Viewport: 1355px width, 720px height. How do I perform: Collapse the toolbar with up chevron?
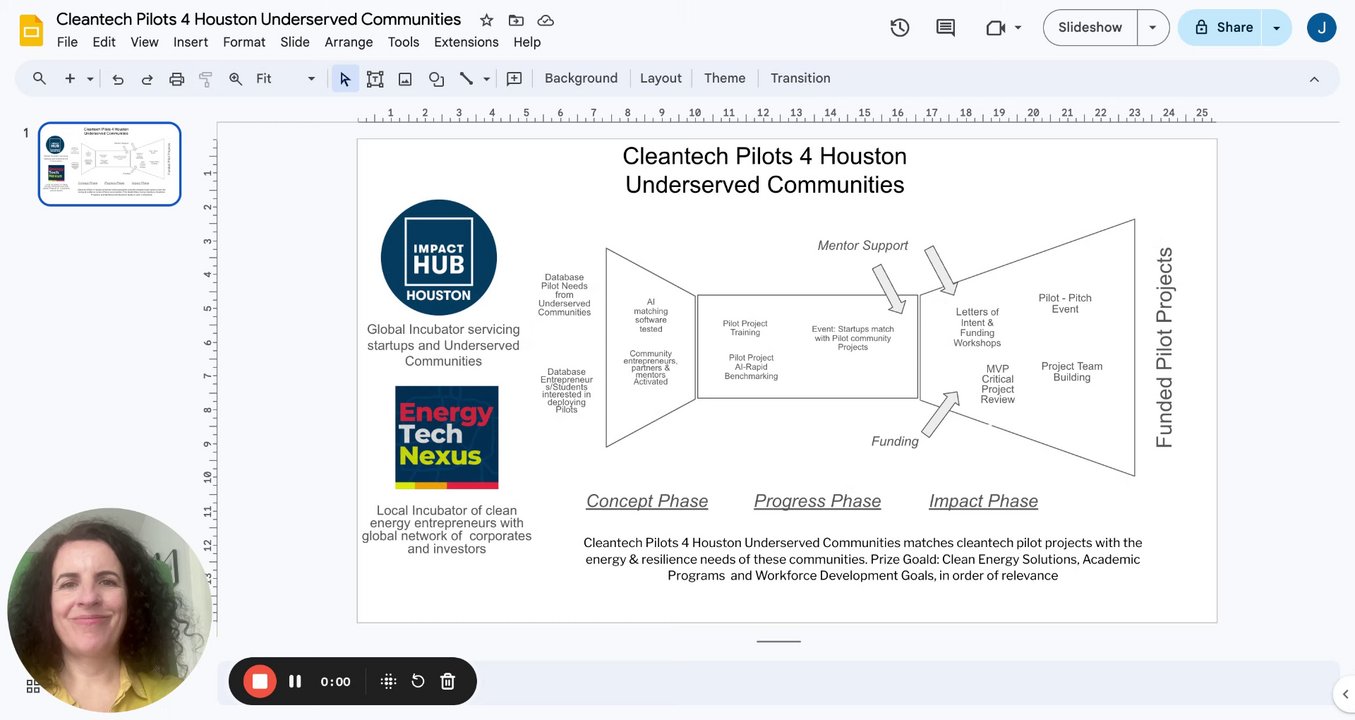(1314, 79)
